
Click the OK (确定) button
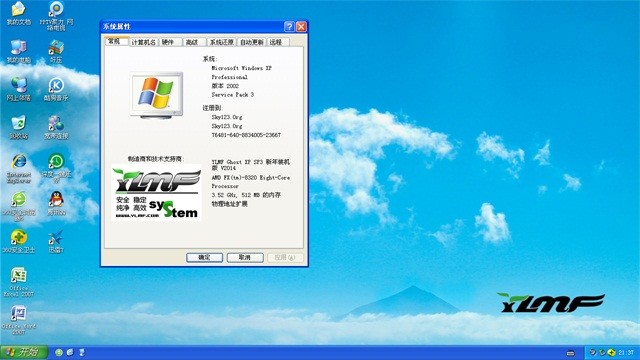point(204,258)
